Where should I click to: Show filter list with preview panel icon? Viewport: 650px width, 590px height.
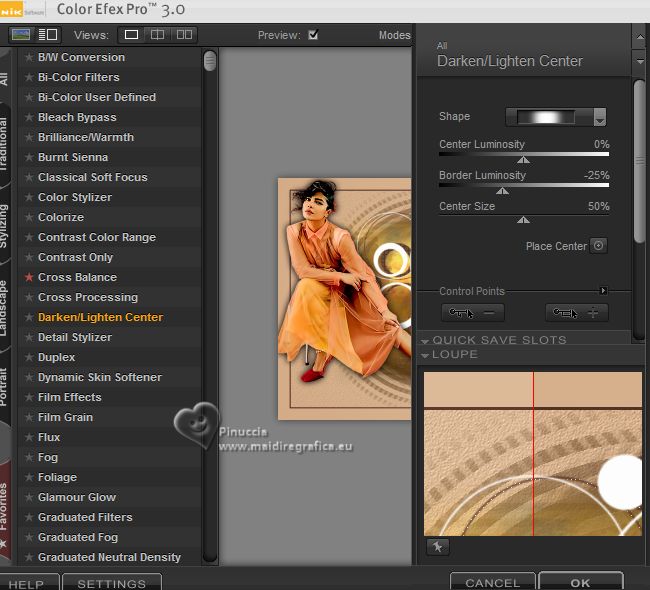pyautogui.click(x=47, y=35)
